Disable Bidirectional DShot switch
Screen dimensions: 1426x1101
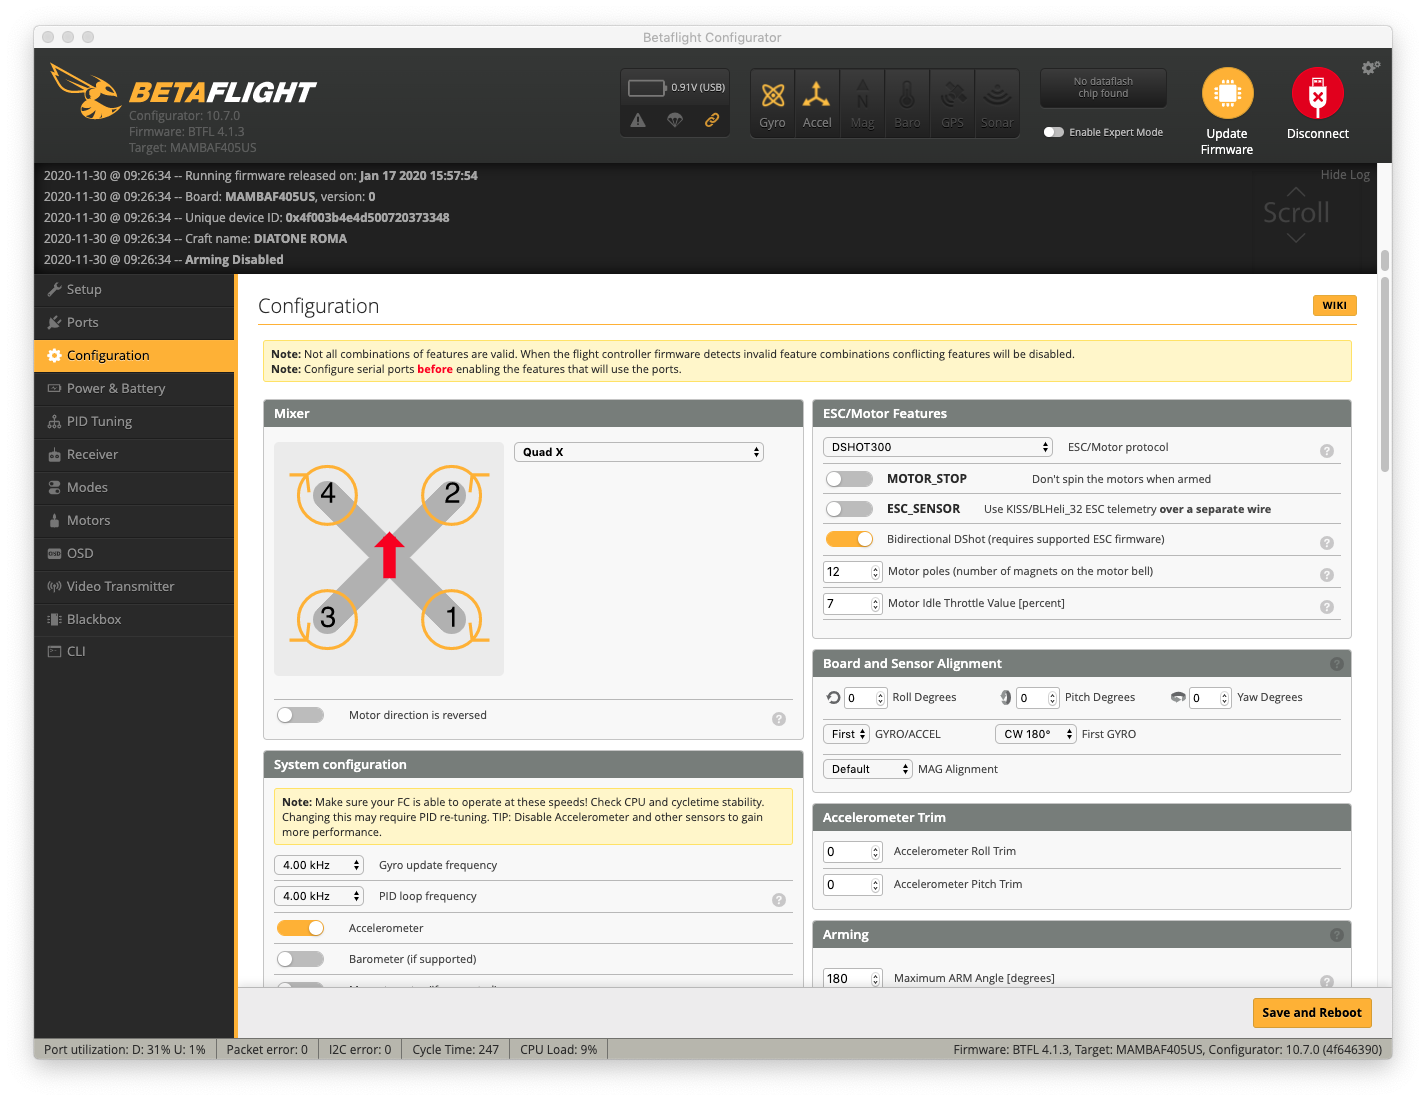pyautogui.click(x=849, y=539)
